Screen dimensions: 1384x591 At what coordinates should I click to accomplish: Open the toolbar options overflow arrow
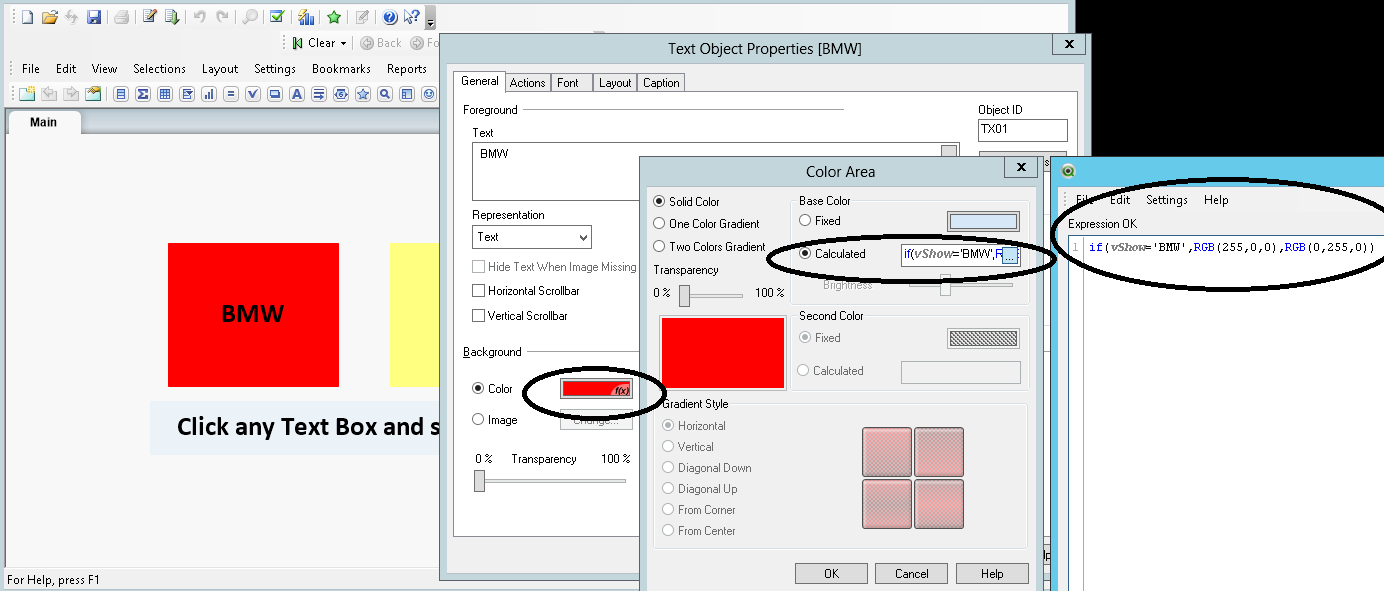click(x=430, y=17)
